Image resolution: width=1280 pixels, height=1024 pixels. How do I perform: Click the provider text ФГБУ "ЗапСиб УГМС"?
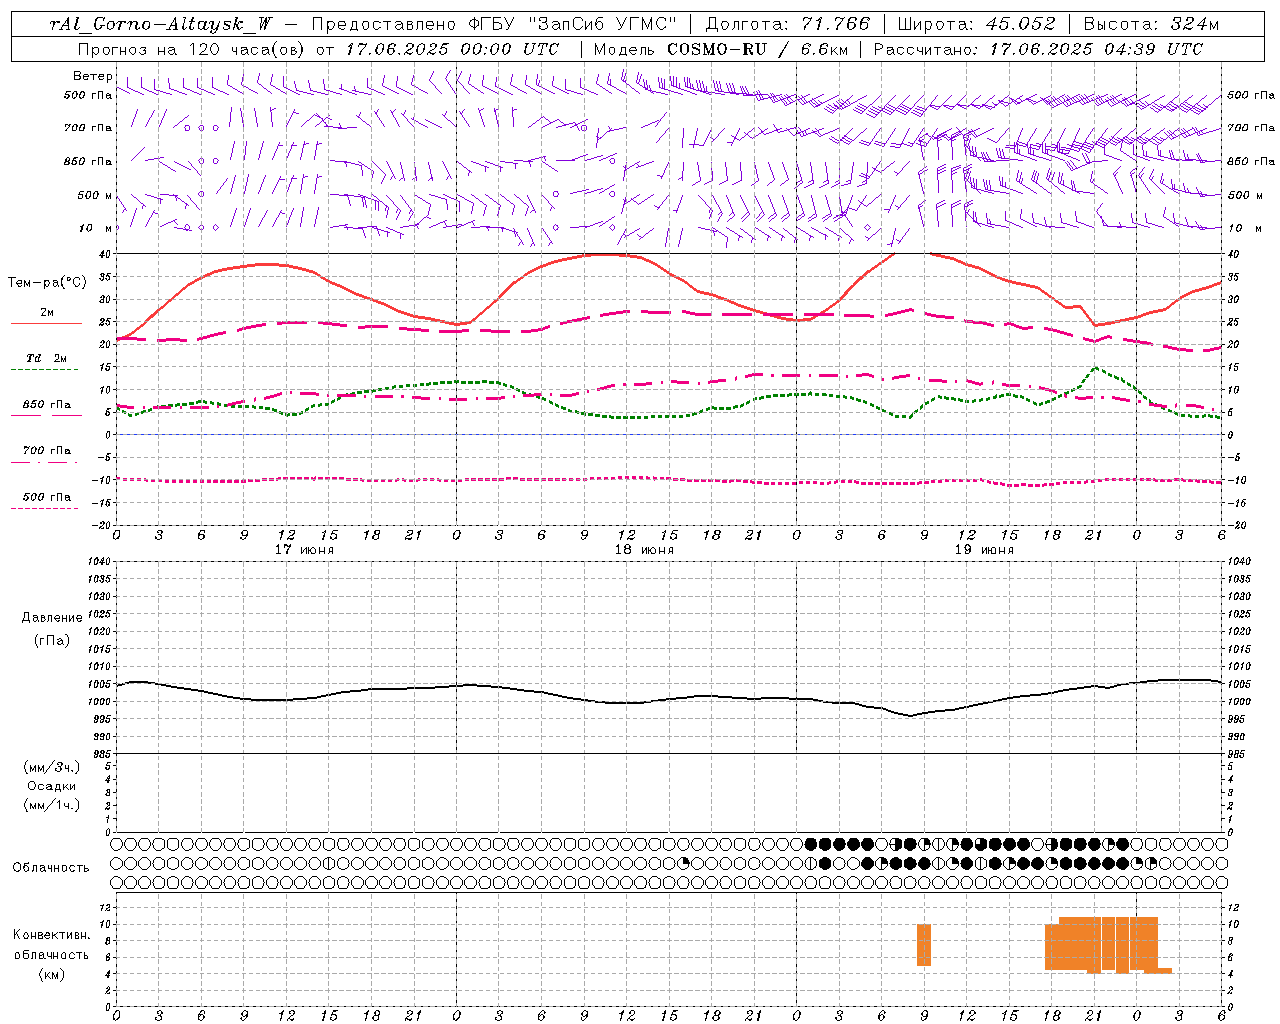coord(573,23)
